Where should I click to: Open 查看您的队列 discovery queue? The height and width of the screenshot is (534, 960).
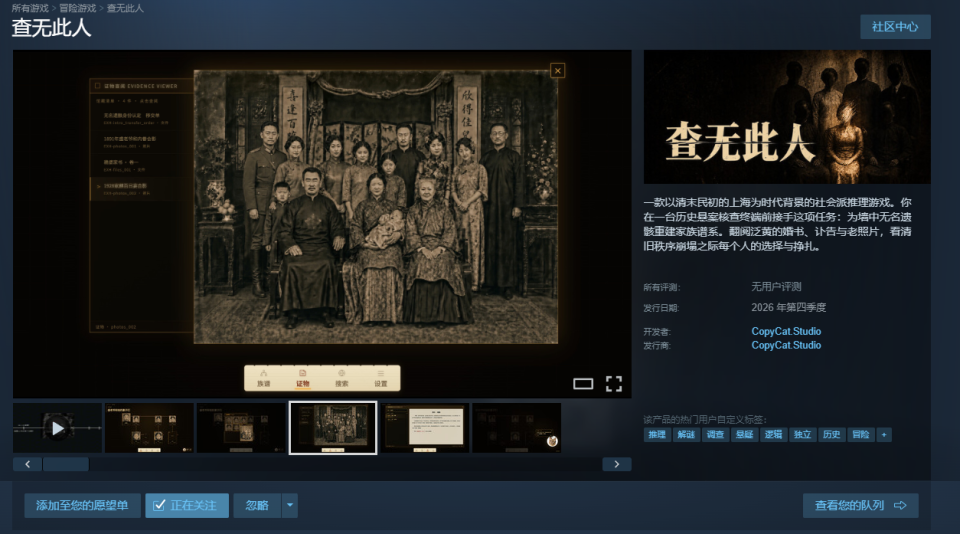pos(860,505)
